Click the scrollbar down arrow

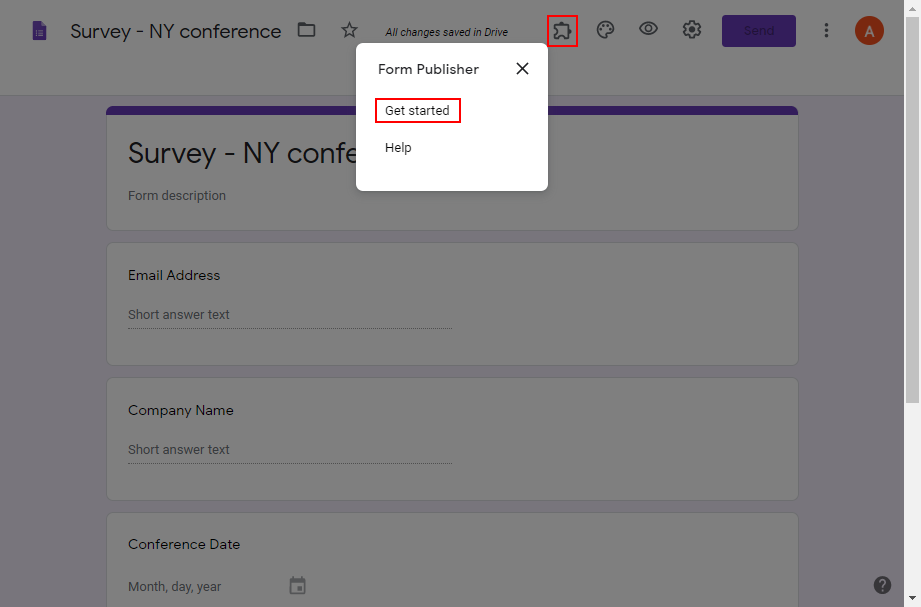(x=912, y=599)
